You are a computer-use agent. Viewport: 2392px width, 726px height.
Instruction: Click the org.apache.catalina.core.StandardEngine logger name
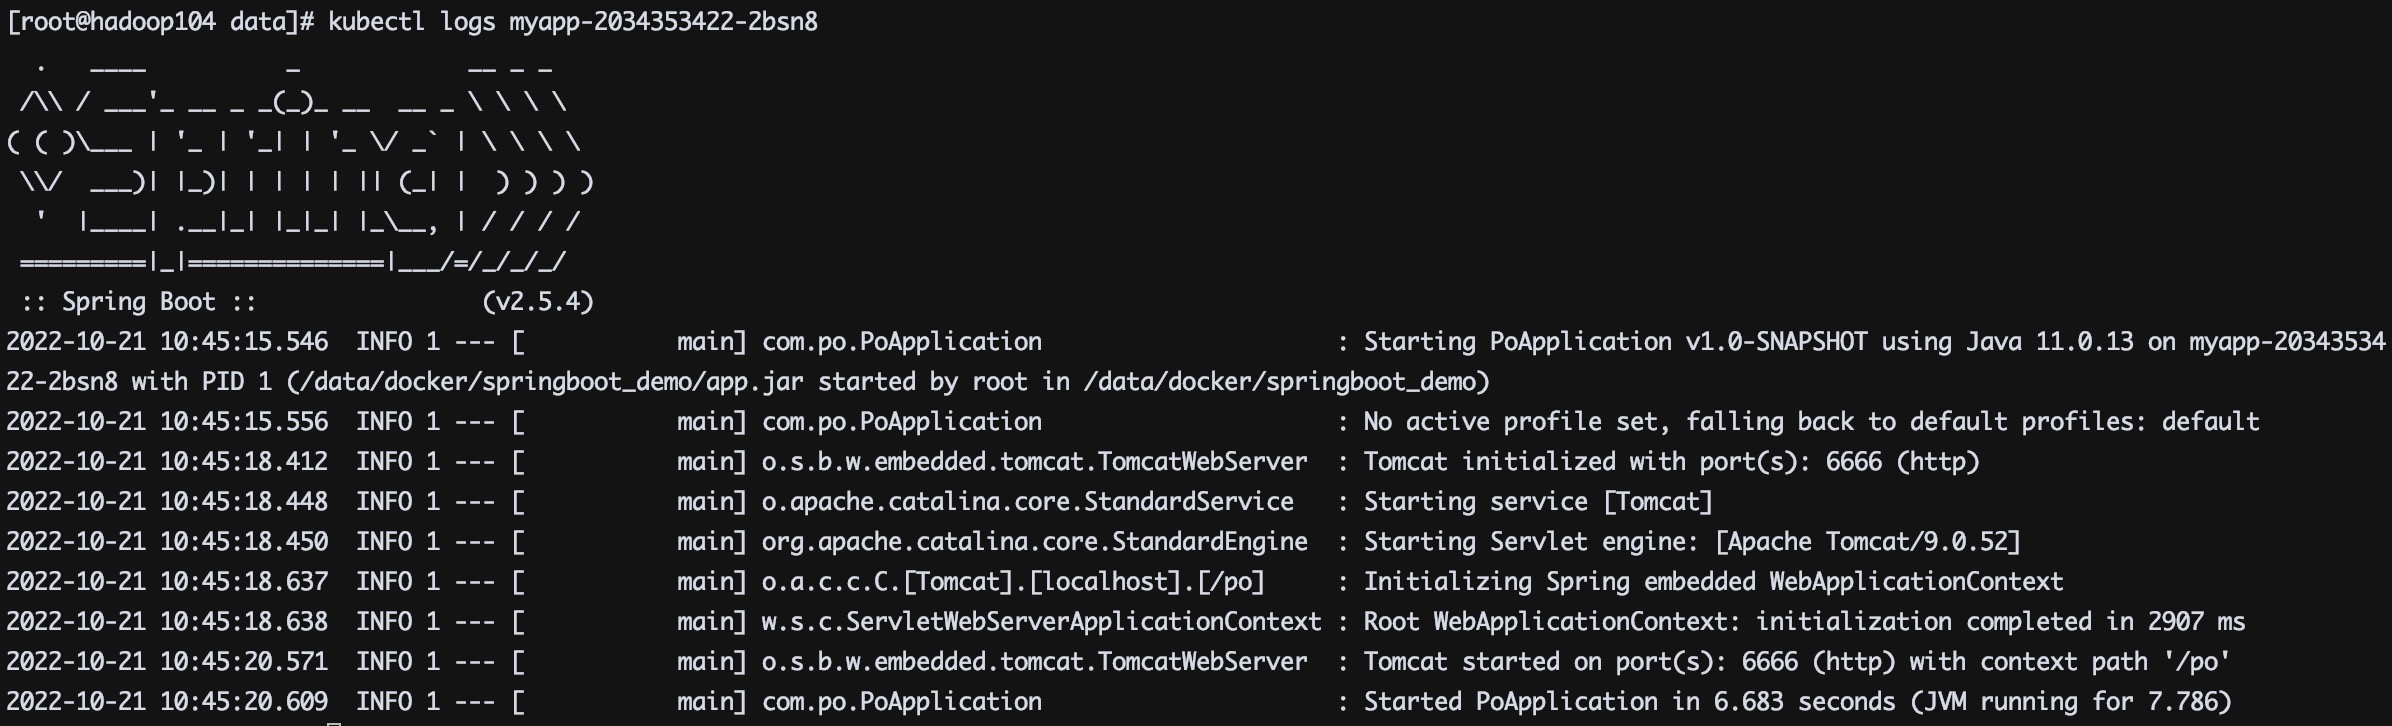pyautogui.click(x=1034, y=542)
